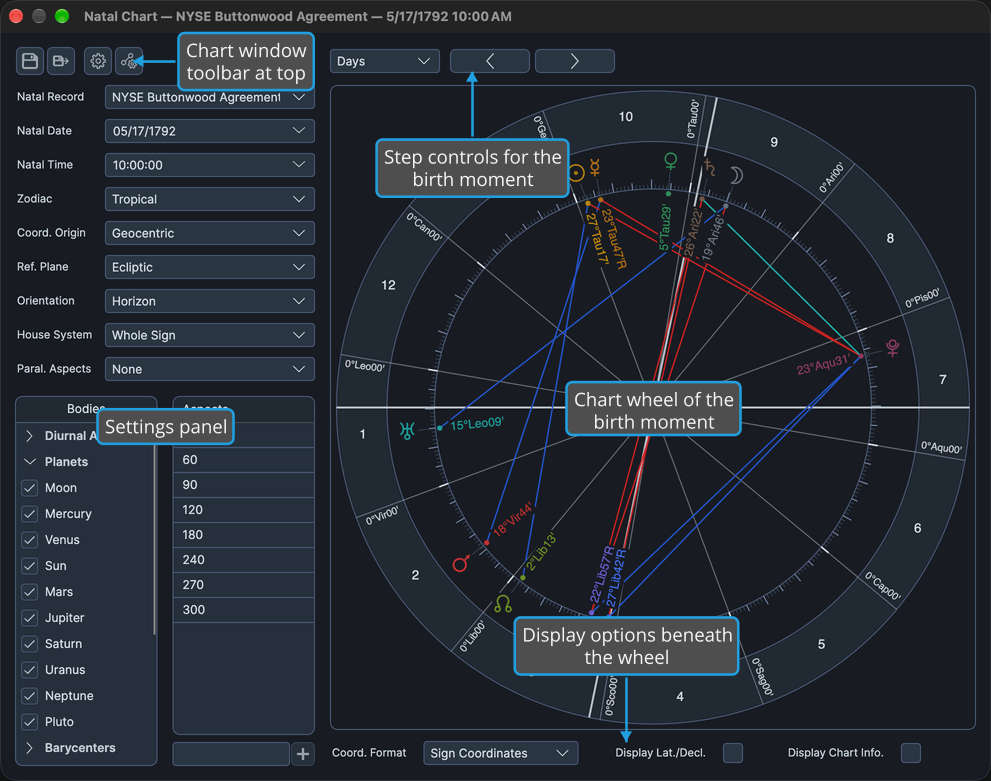Click house number 10 on the wheel
Image resolution: width=991 pixels, height=781 pixels.
(626, 117)
